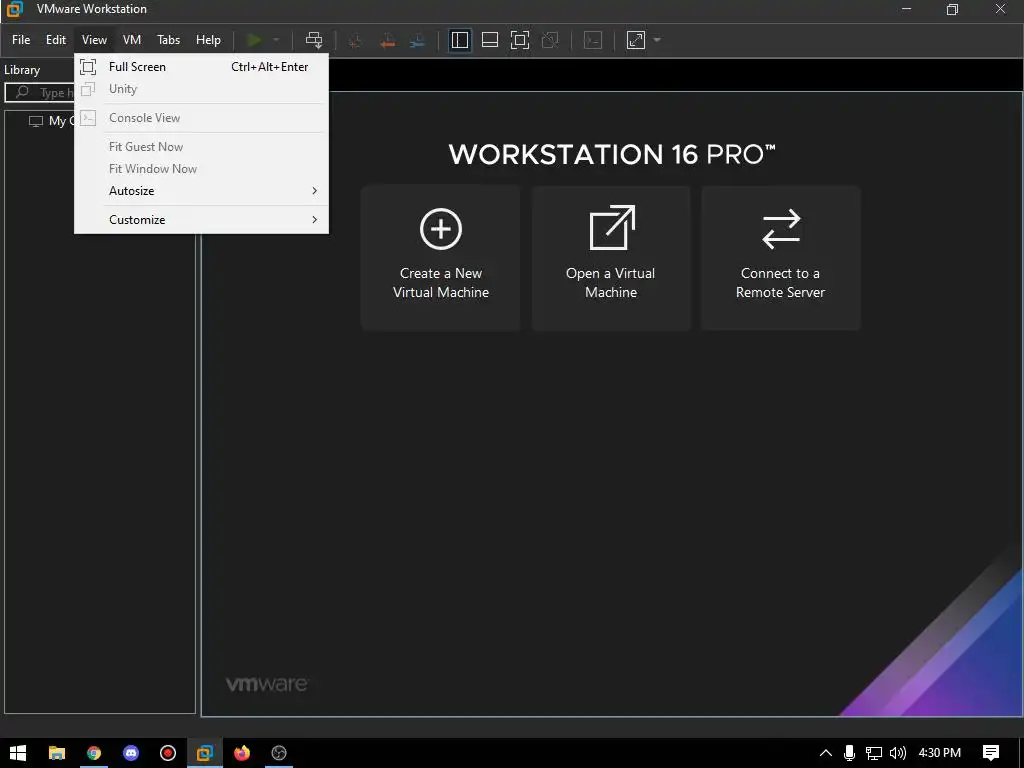Click the Revert to Snapshot icon

coord(387,40)
